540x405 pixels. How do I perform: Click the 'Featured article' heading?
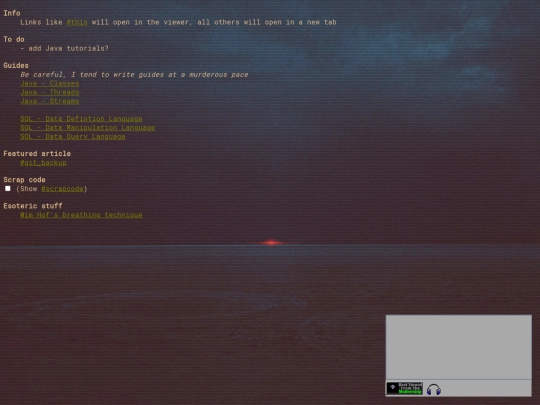(x=37, y=154)
